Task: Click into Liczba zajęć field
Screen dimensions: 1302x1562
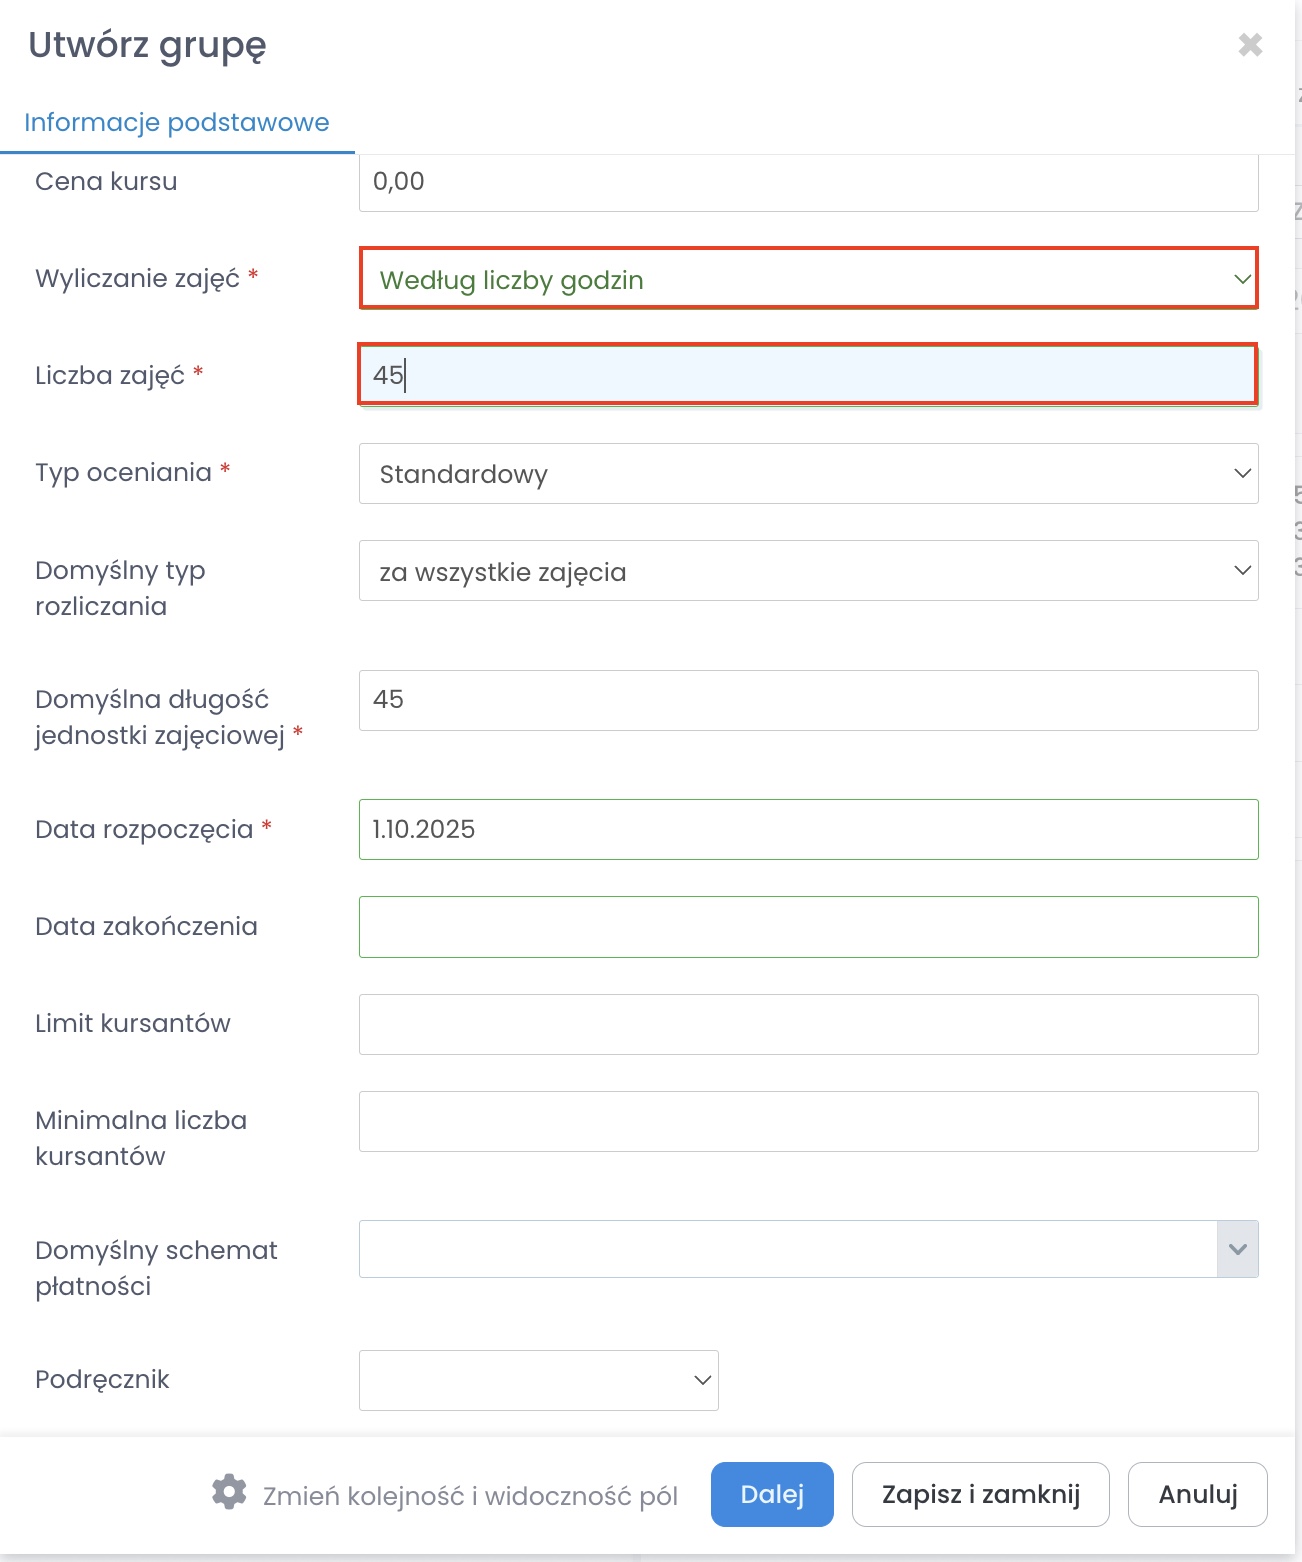Action: (808, 375)
